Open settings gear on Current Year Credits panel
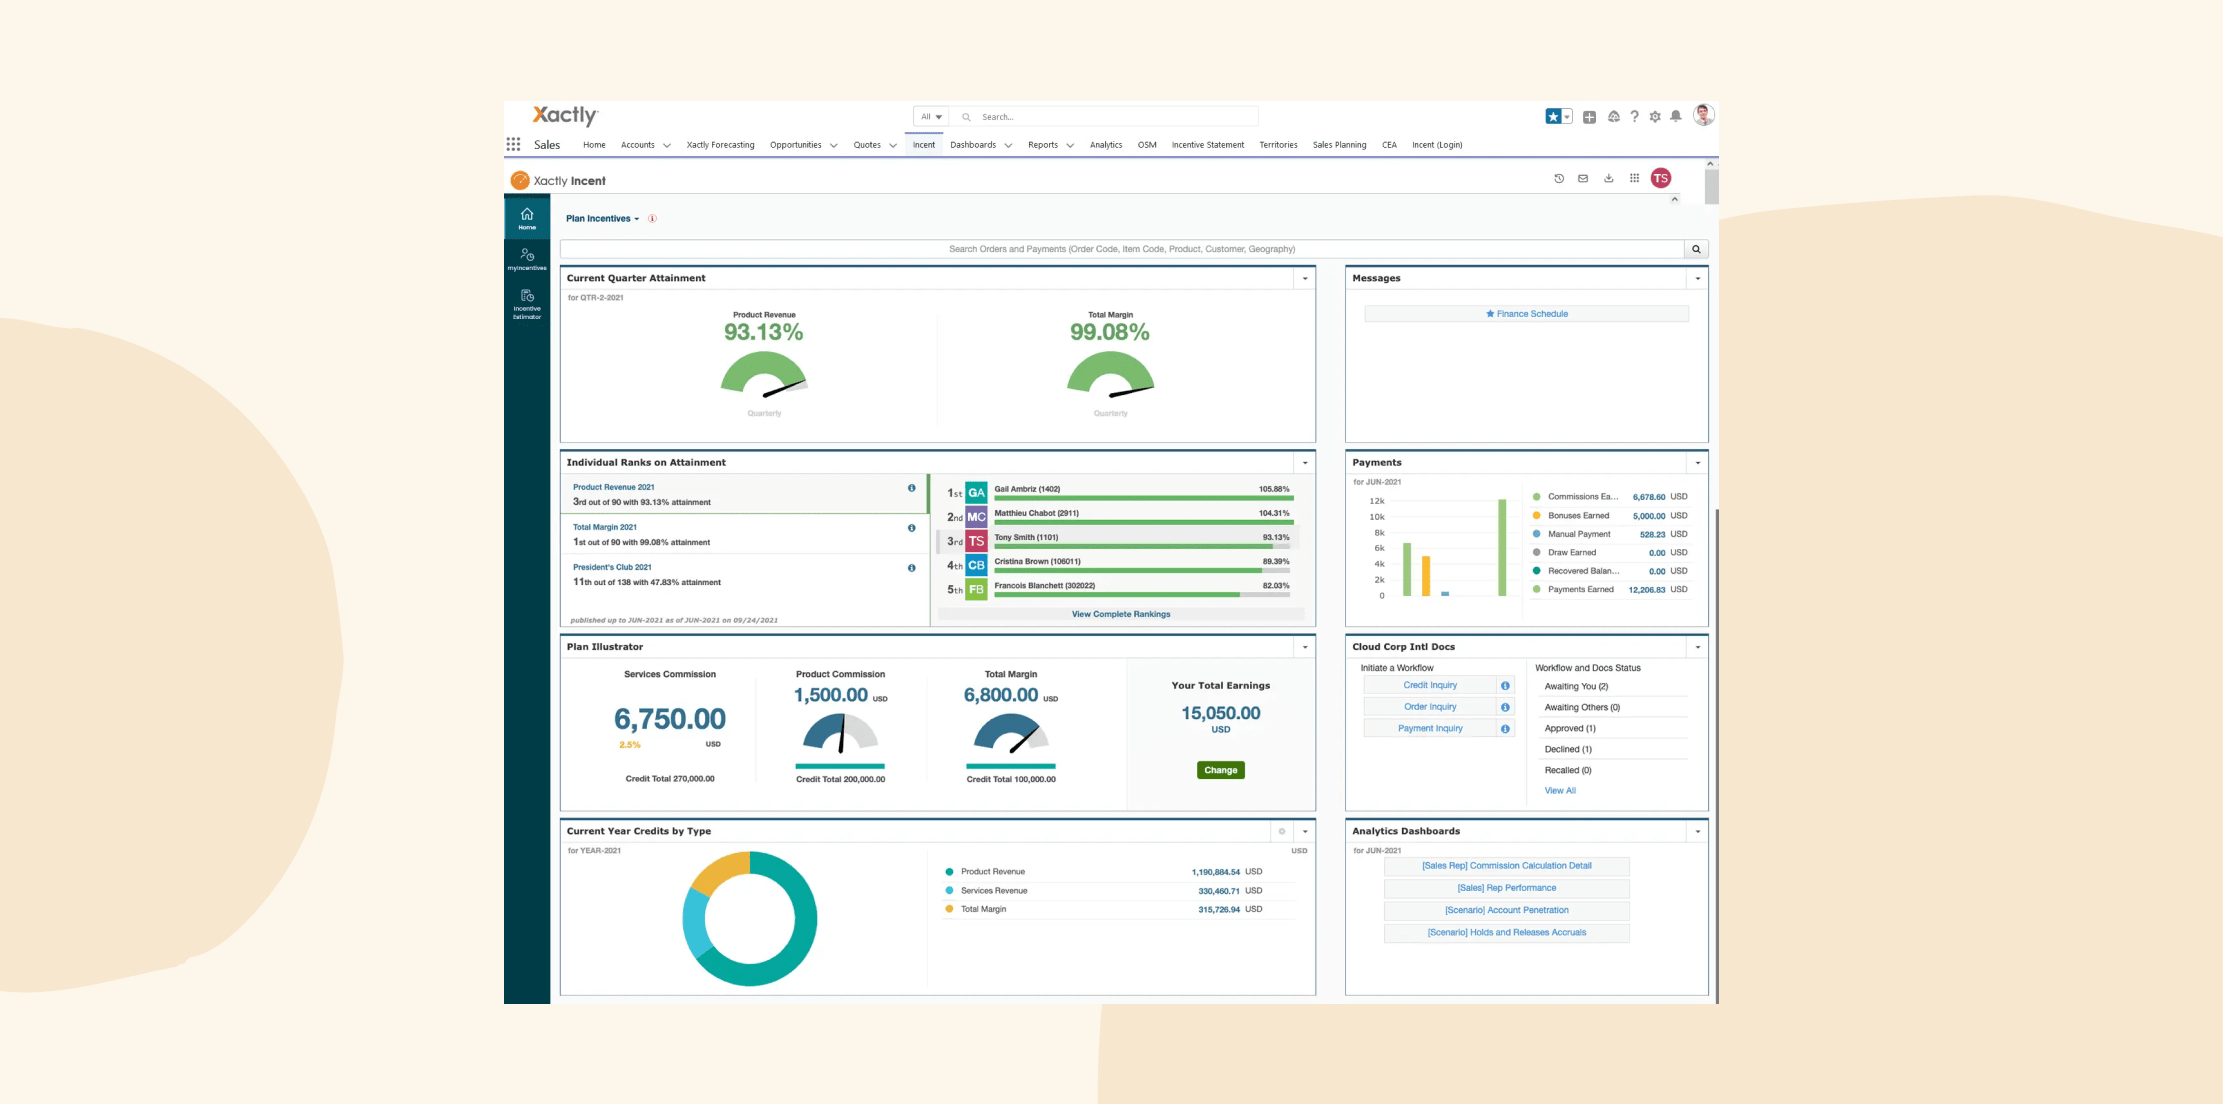 coord(1282,831)
